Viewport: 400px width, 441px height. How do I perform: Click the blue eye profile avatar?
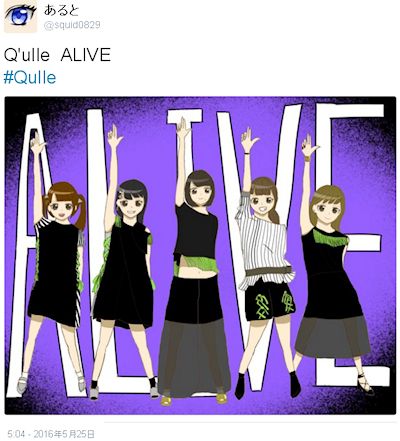coord(20,17)
